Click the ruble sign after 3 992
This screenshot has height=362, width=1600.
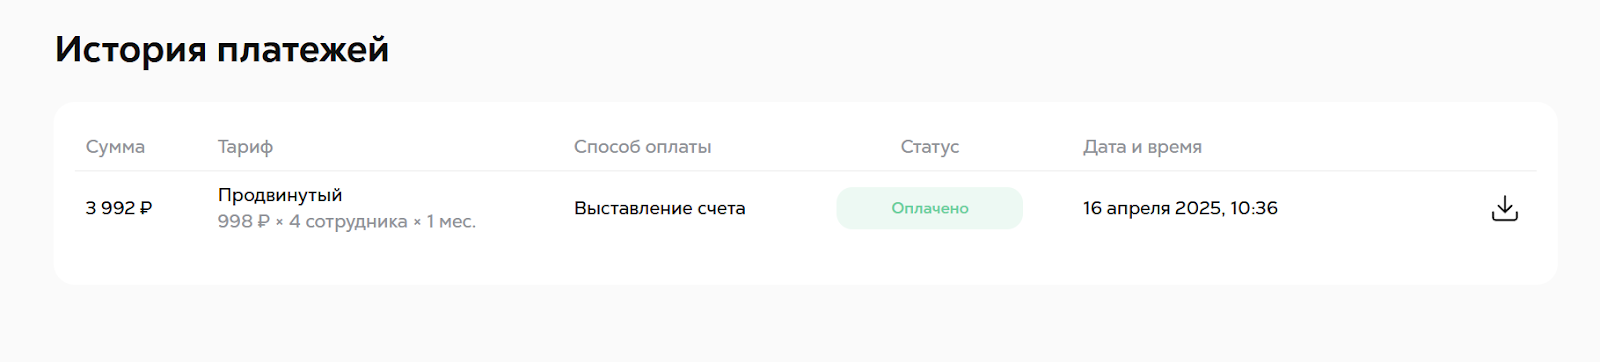[146, 208]
